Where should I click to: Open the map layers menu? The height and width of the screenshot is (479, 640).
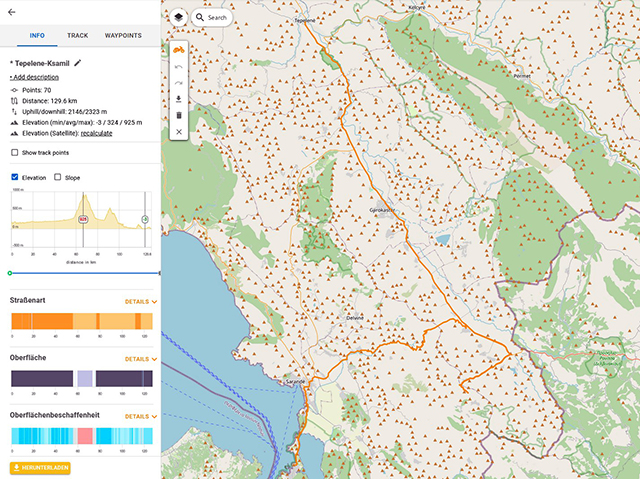click(x=178, y=17)
